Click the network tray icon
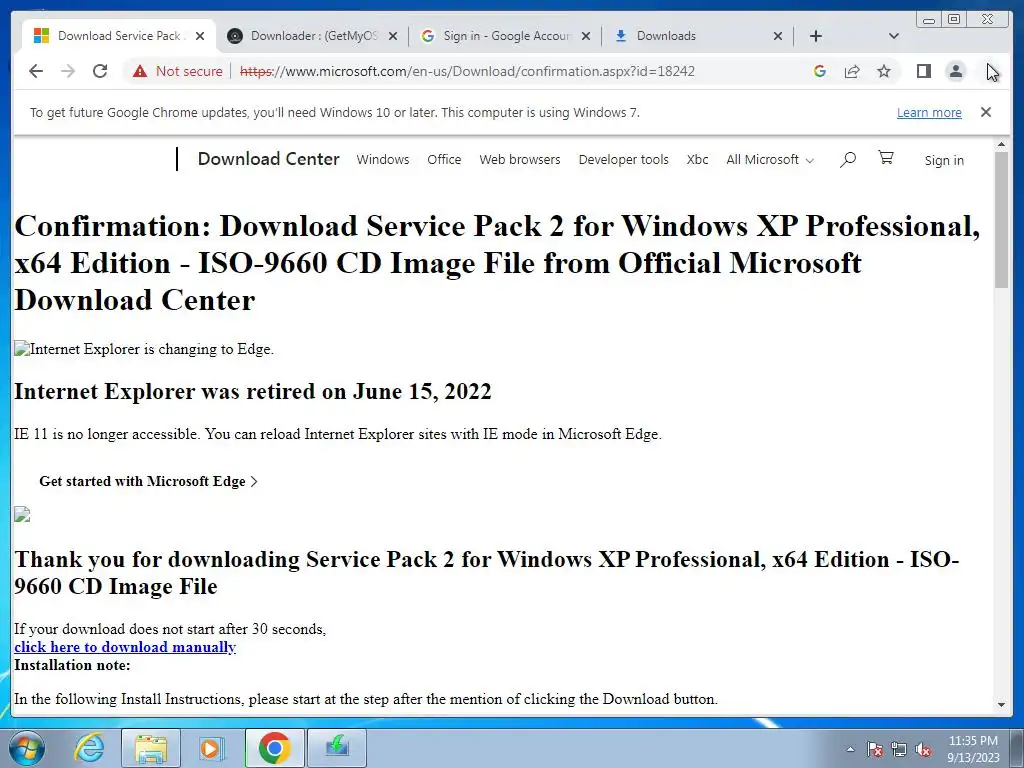 899,749
